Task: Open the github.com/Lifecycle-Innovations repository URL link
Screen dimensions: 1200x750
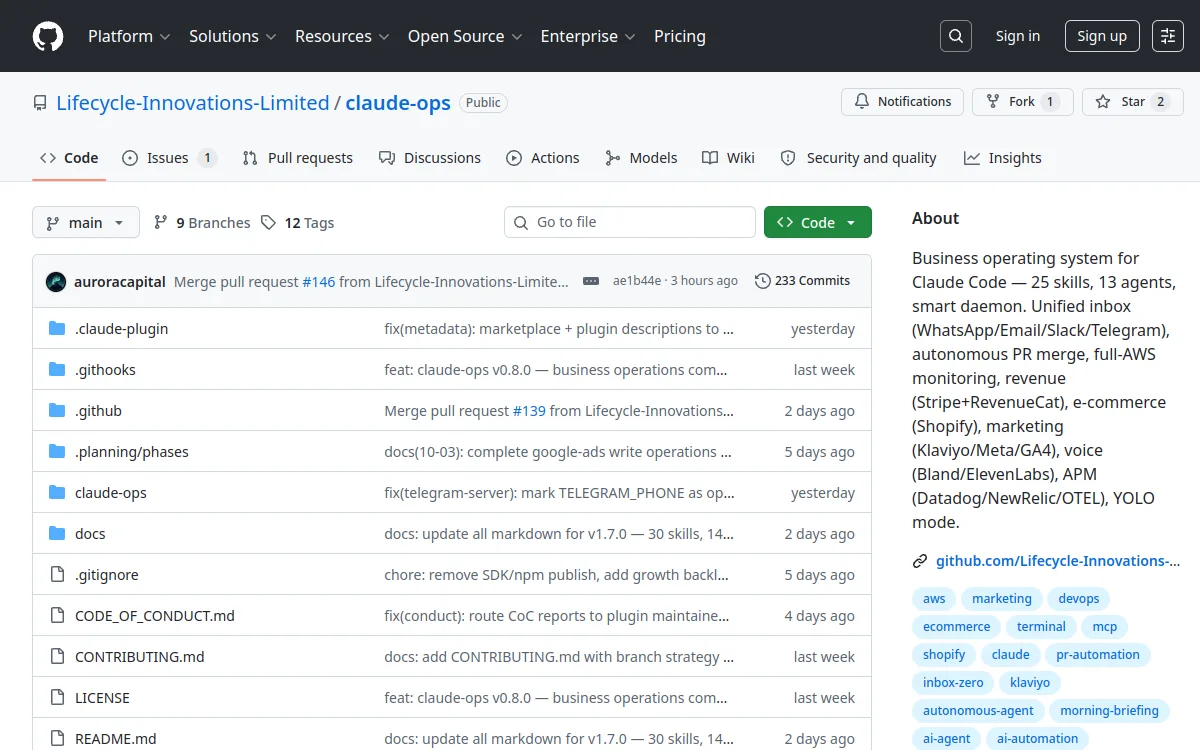Action: [x=1058, y=561]
